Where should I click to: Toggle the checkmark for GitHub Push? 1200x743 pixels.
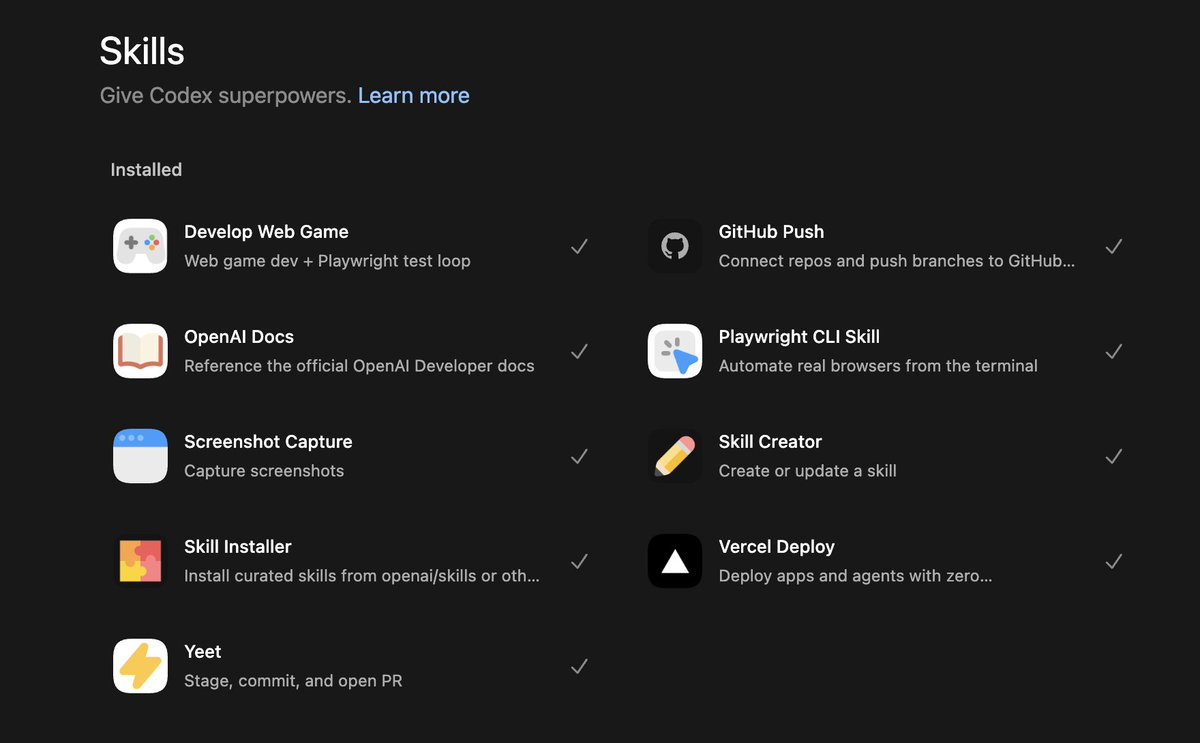tap(1114, 246)
